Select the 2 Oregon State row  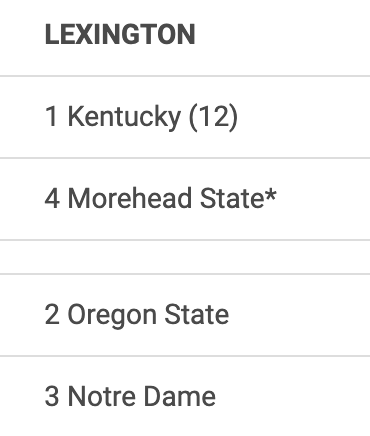pos(185,315)
